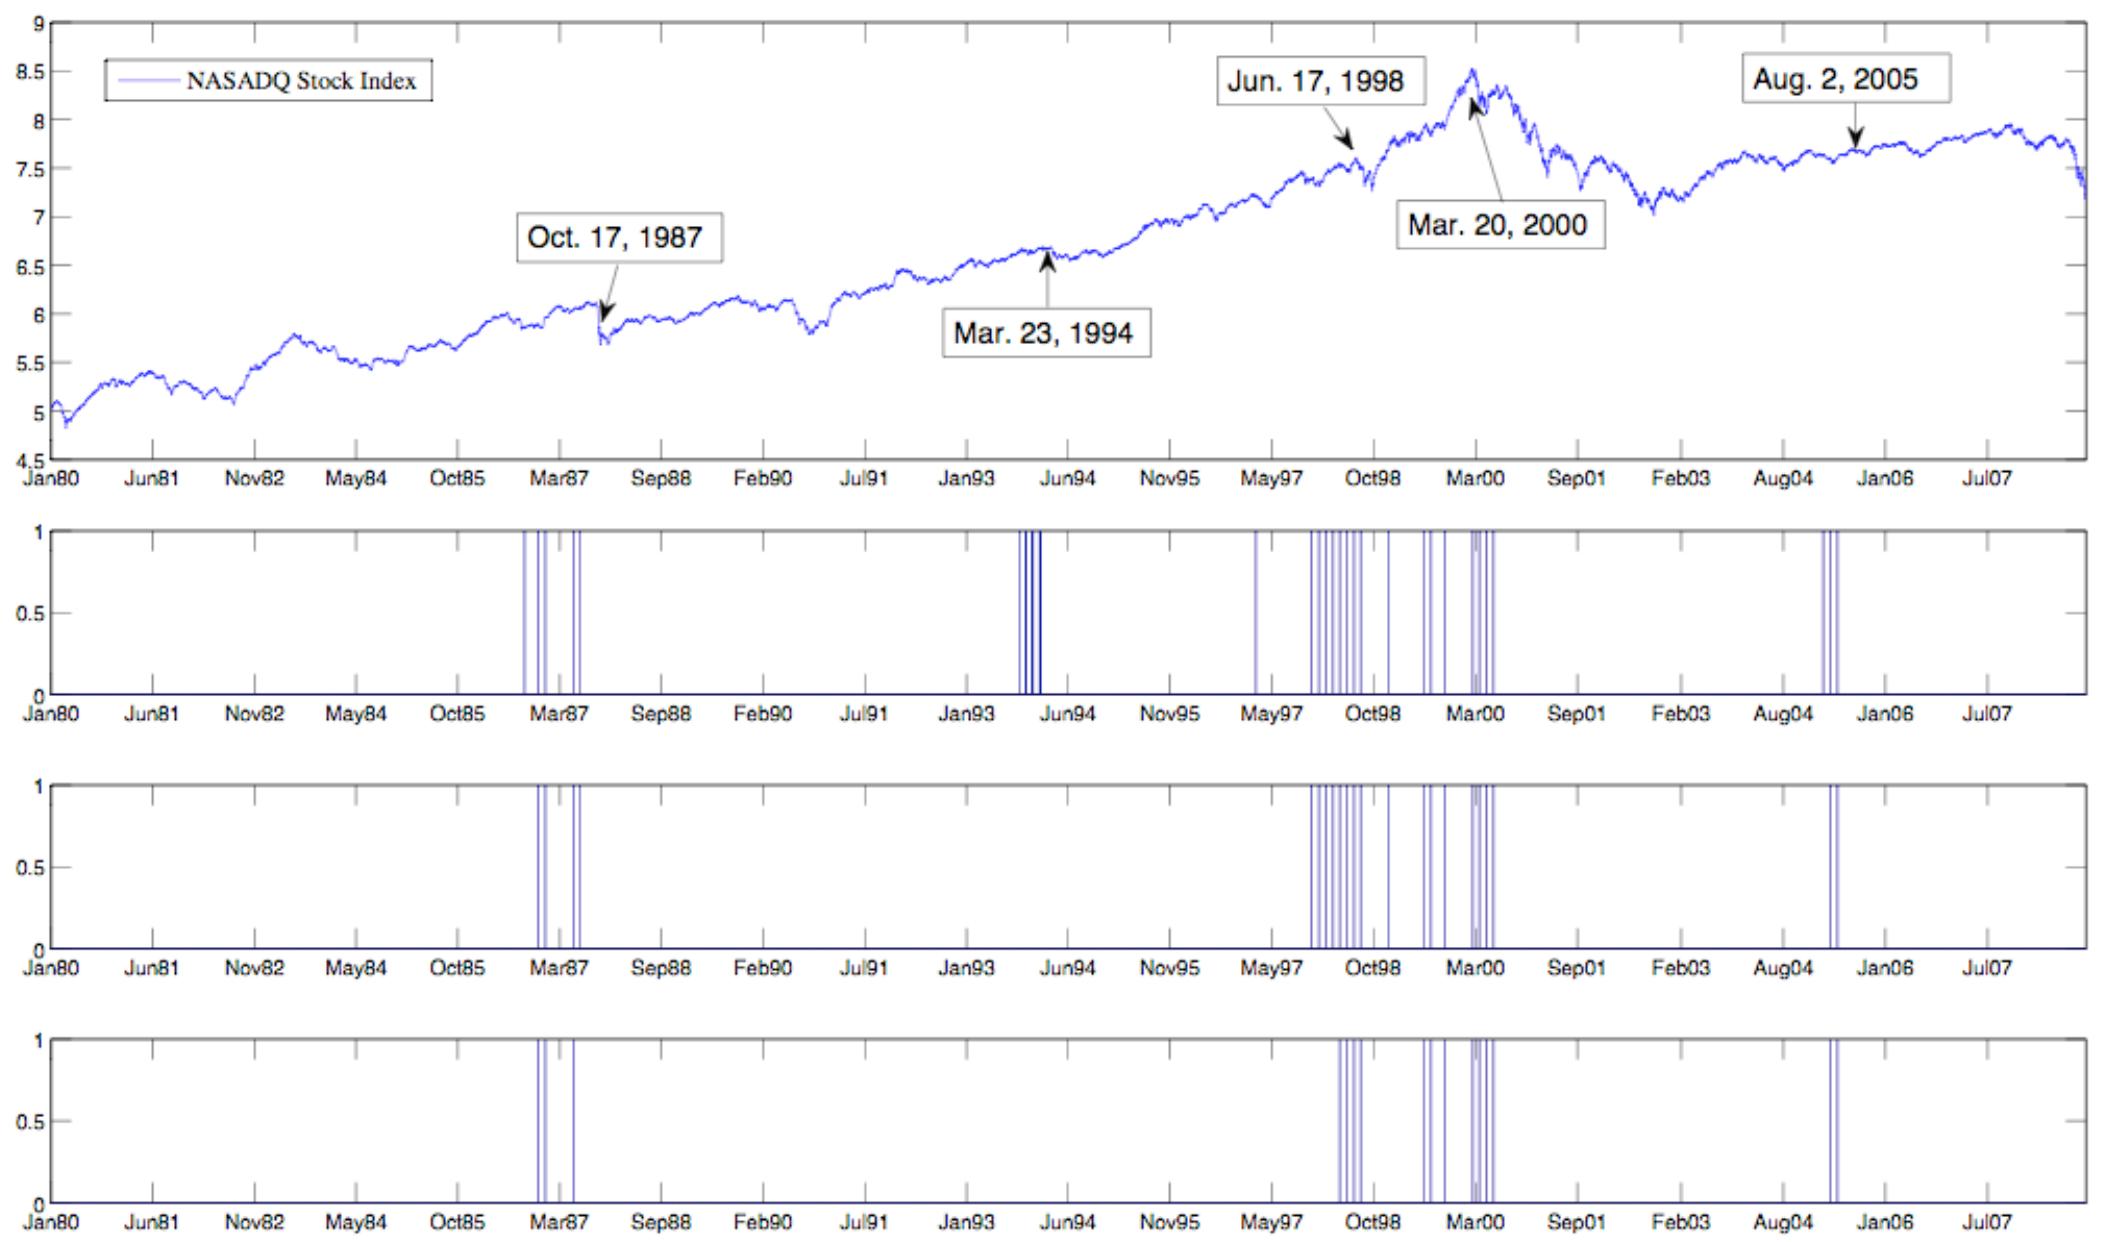The image size is (2105, 1242).
Task: Select the 5.5 tick on top chart y-axis
Action: pyautogui.click(x=28, y=363)
